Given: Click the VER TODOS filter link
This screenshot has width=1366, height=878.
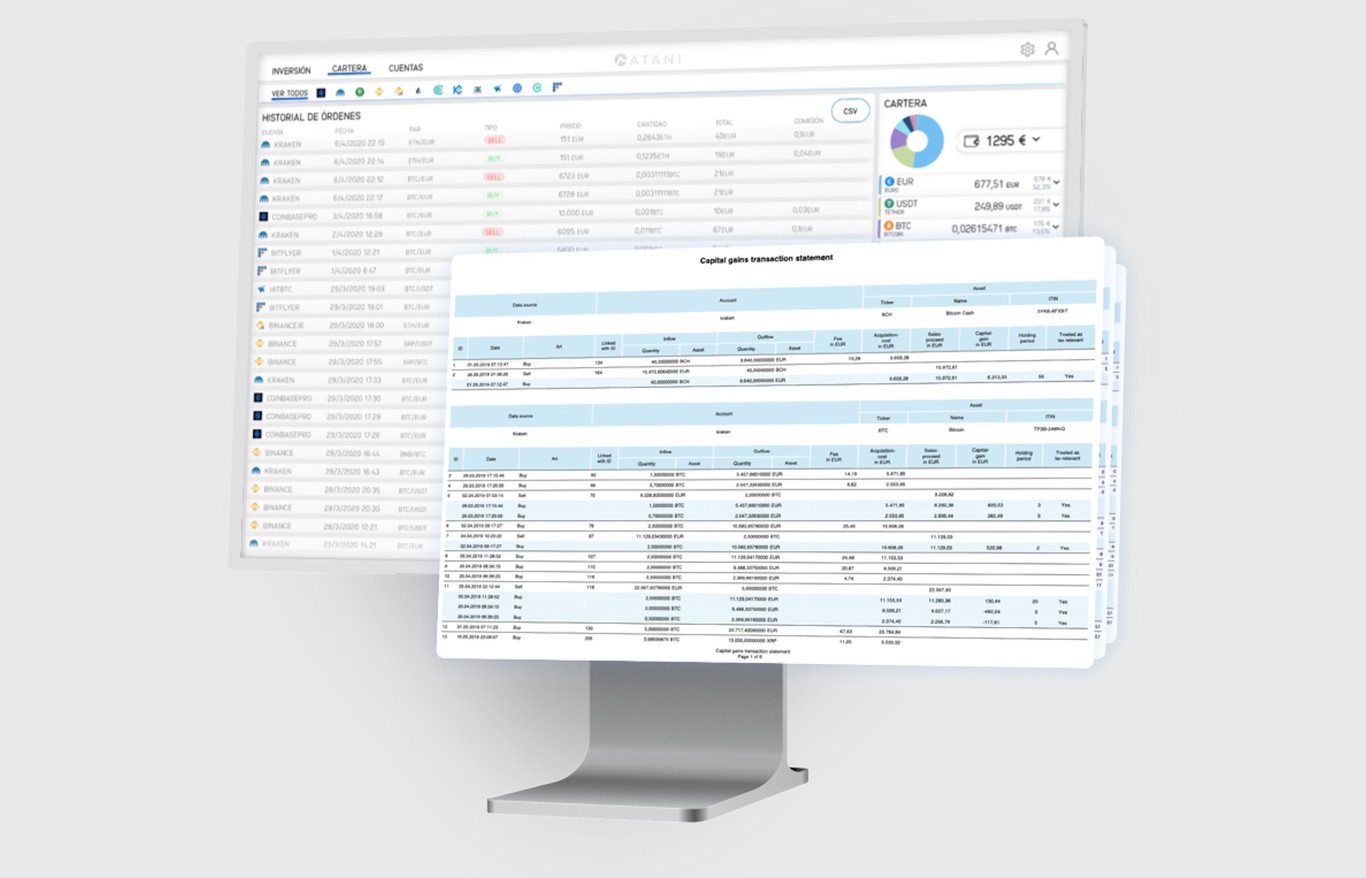Looking at the screenshot, I should [x=289, y=93].
